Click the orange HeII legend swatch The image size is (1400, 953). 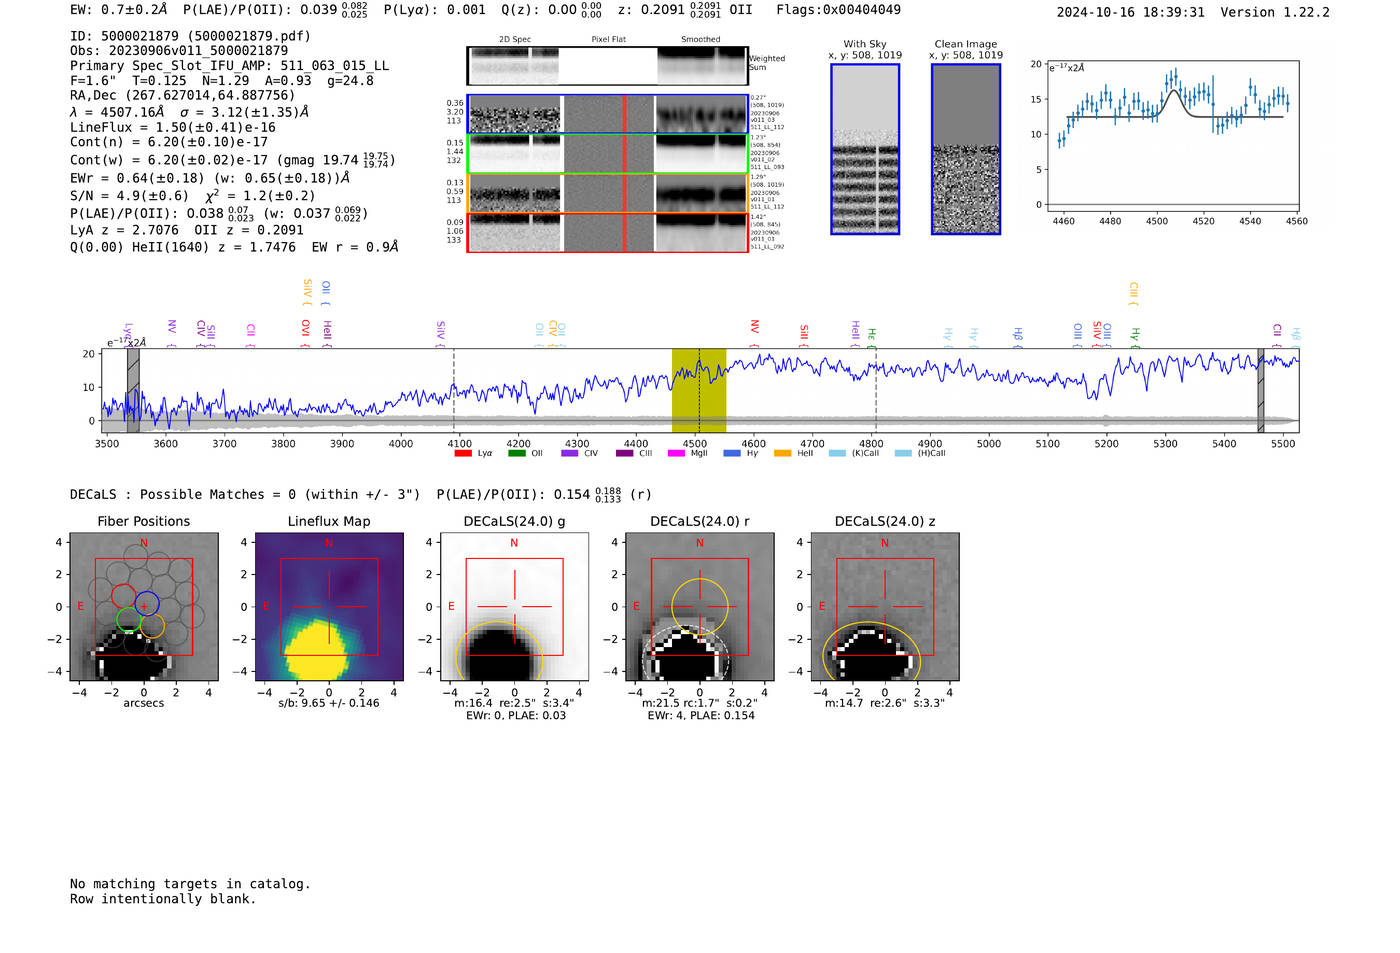pos(783,453)
